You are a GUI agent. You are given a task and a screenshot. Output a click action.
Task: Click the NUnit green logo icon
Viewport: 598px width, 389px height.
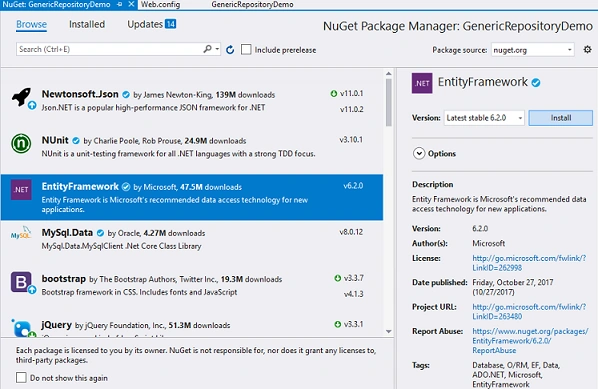pyautogui.click(x=21, y=144)
